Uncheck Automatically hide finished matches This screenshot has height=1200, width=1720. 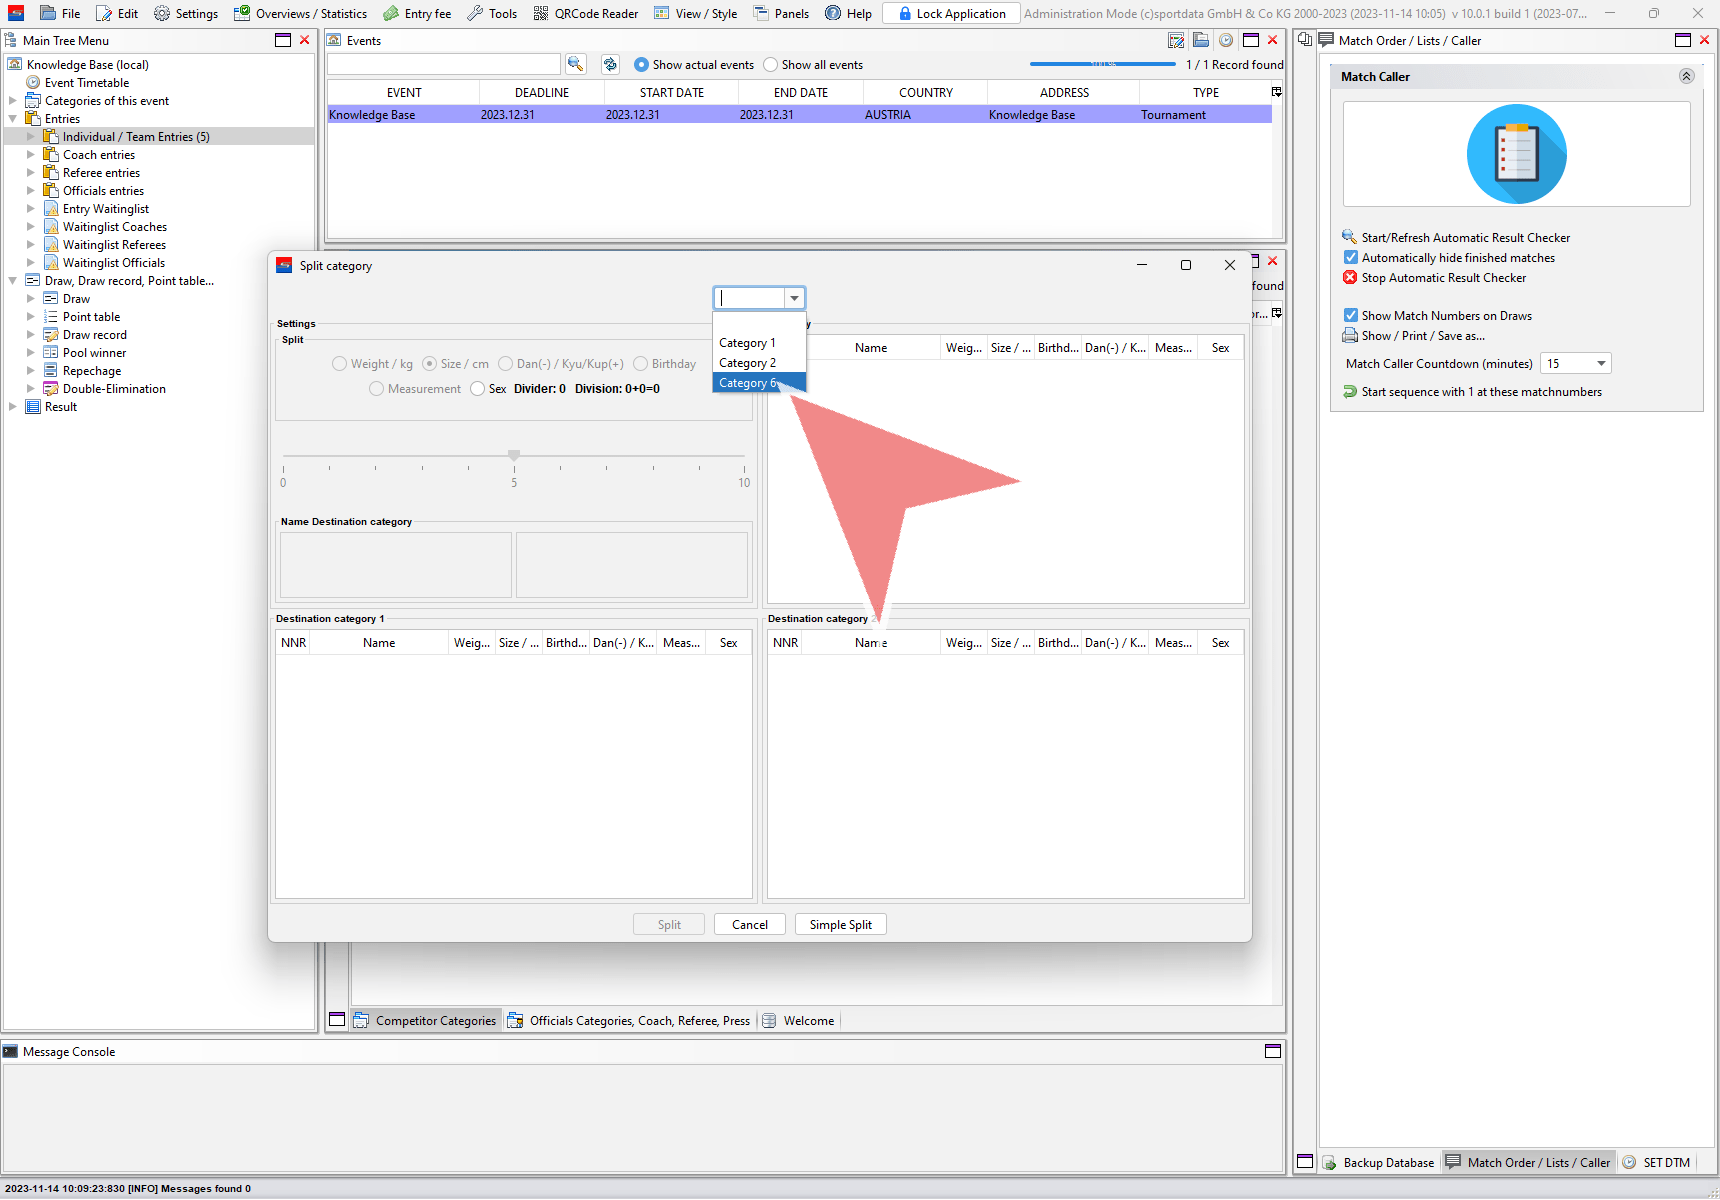pos(1351,258)
